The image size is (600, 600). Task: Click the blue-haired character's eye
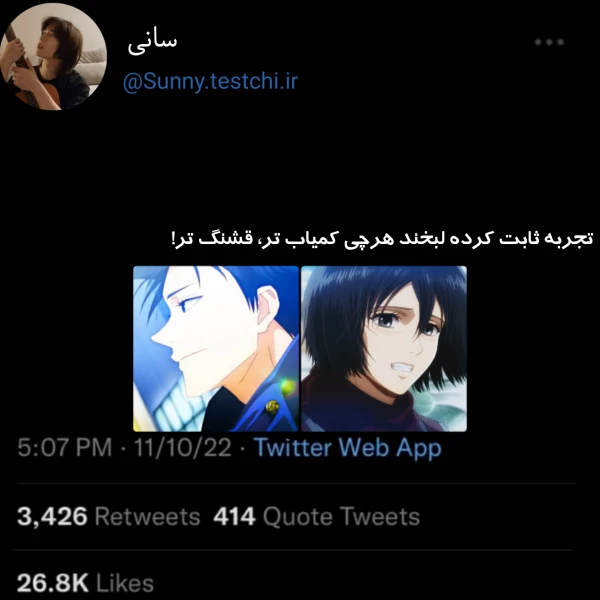click(187, 304)
